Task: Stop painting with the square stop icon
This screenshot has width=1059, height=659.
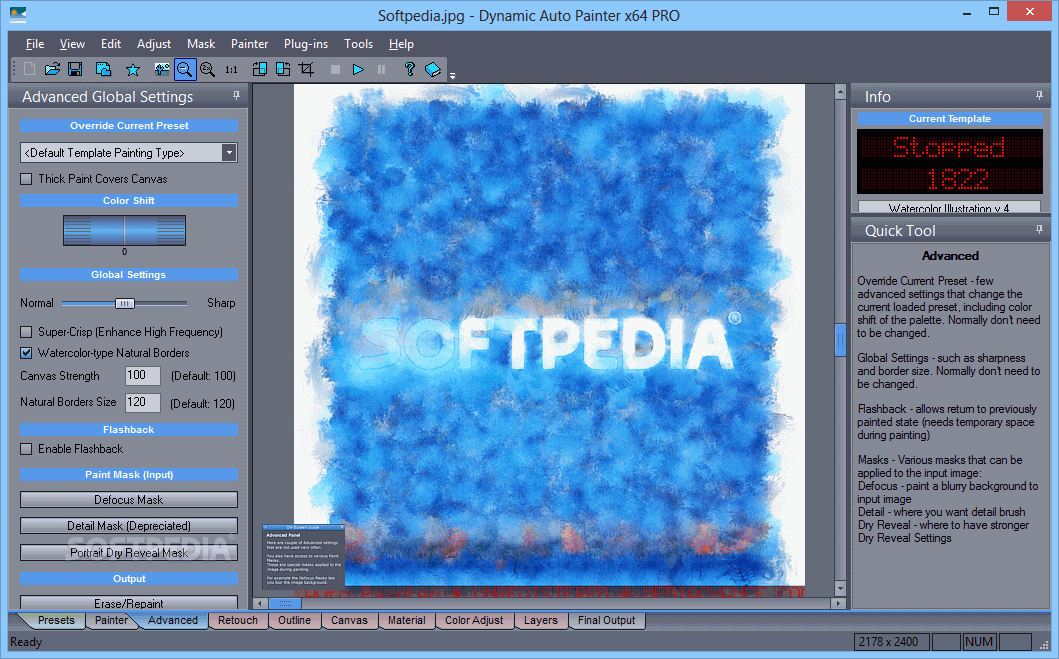Action: click(x=335, y=69)
